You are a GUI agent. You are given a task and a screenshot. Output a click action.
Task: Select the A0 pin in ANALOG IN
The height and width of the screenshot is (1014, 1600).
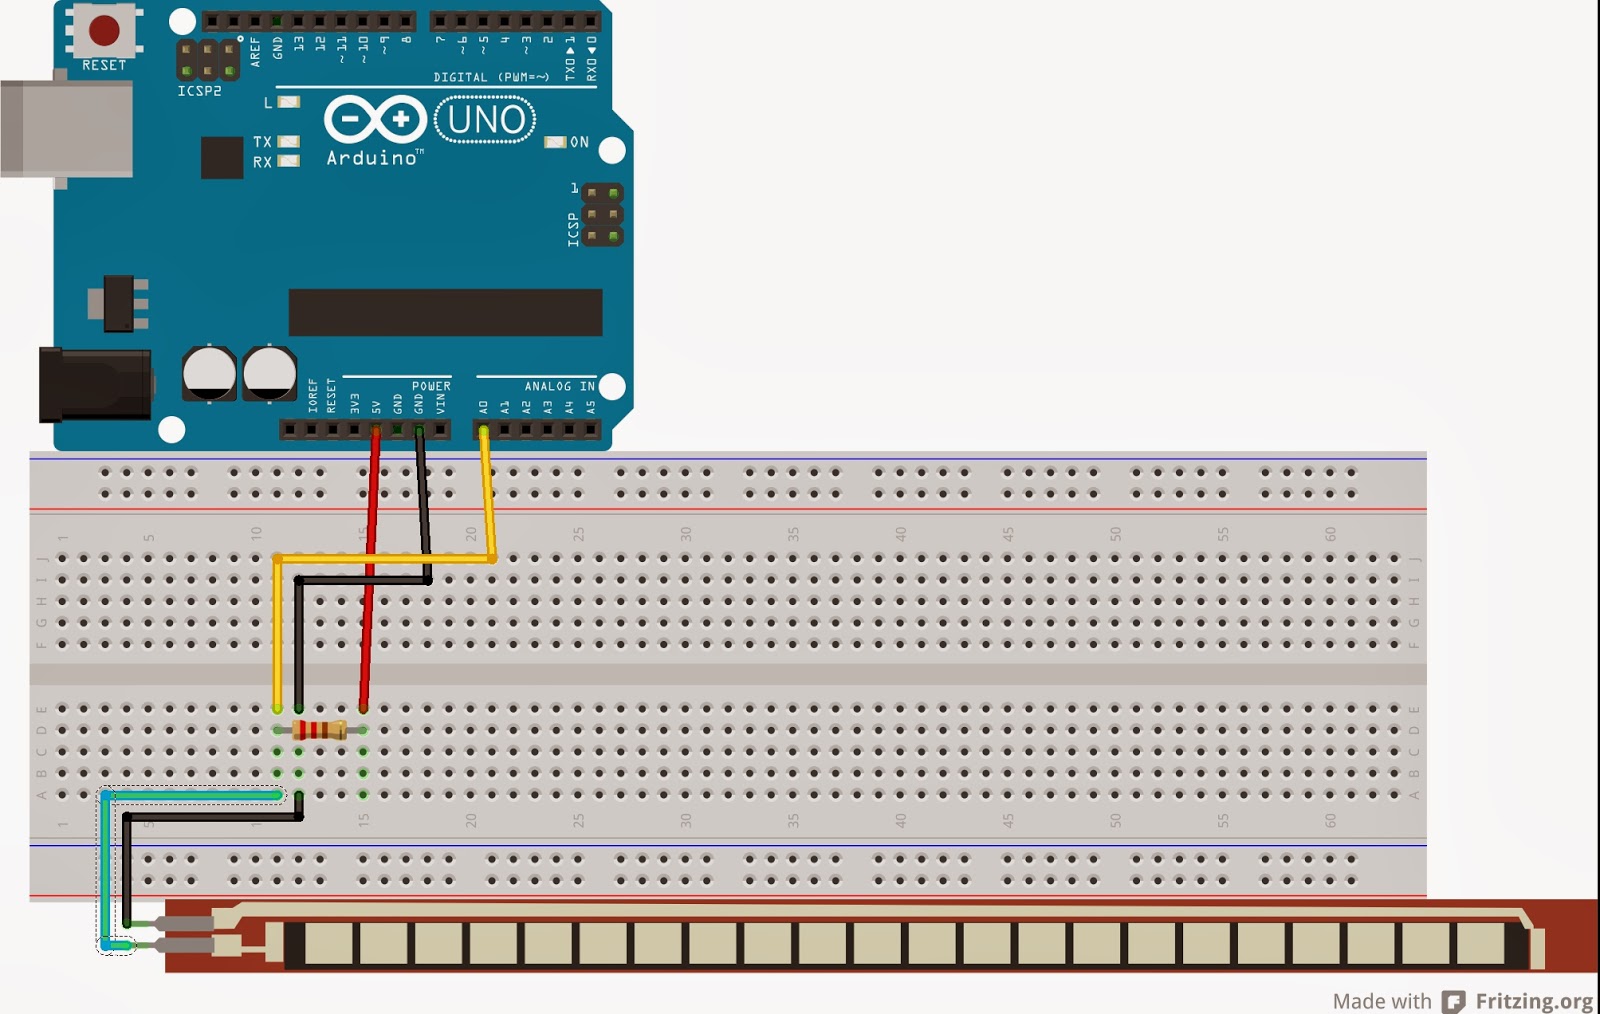[484, 430]
